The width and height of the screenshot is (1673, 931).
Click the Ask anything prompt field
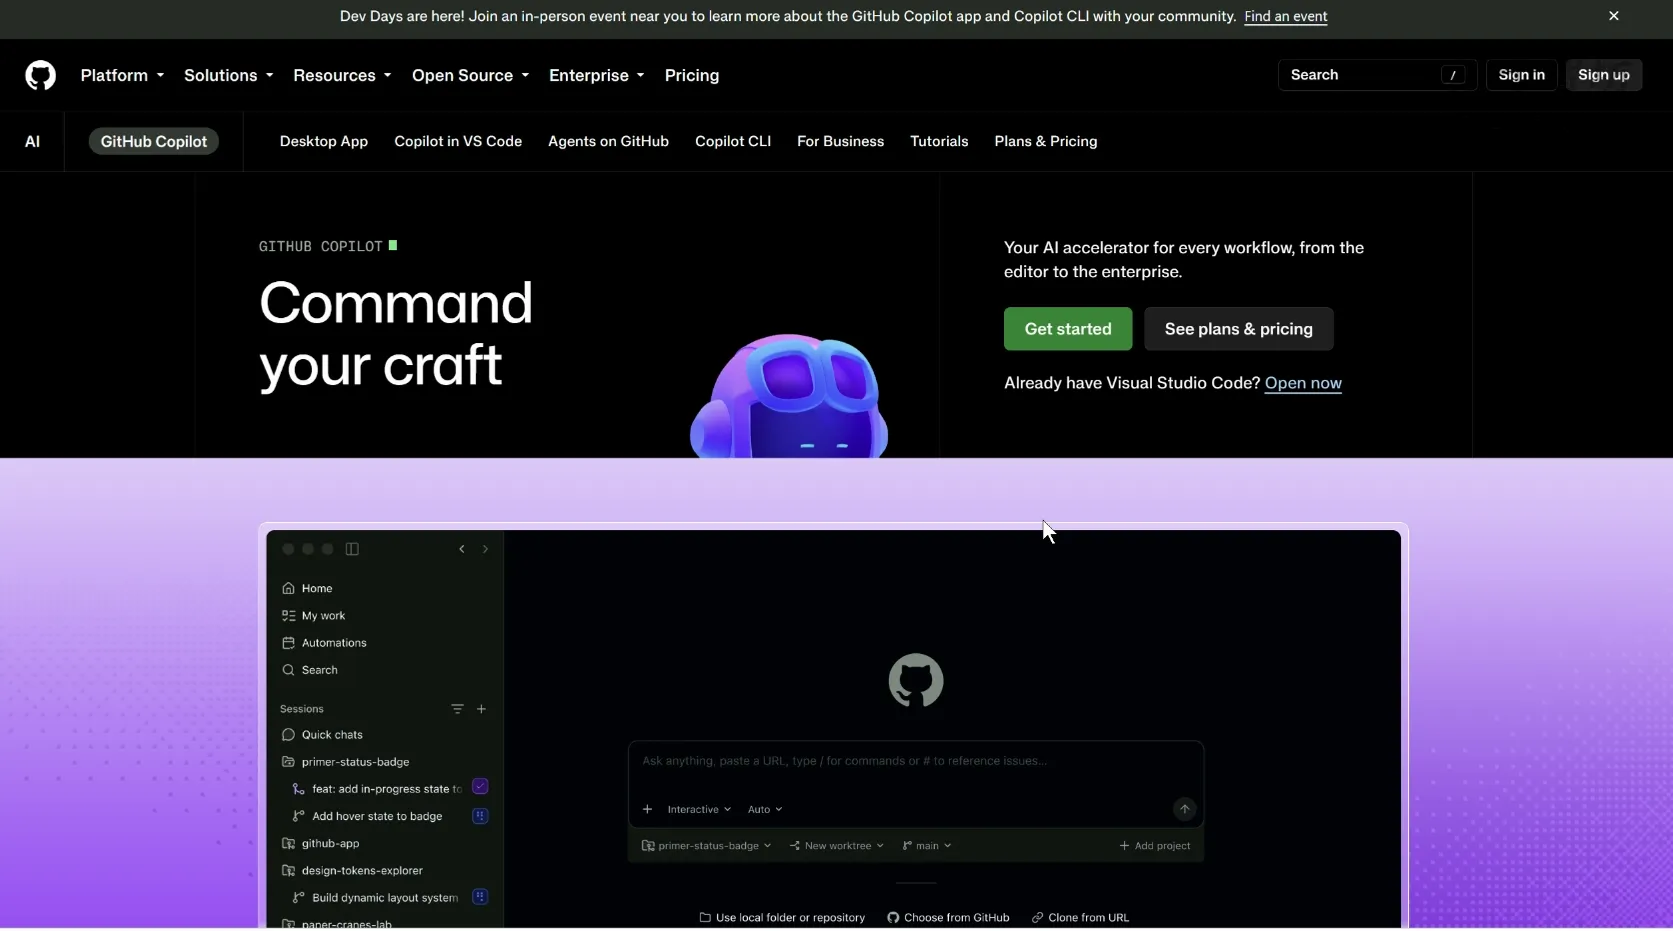pos(916,762)
